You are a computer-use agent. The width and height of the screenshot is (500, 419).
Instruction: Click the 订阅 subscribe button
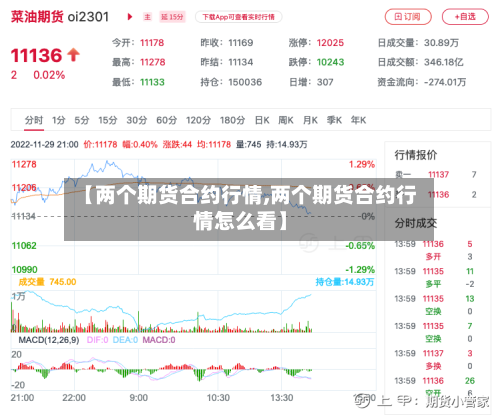tap(408, 17)
